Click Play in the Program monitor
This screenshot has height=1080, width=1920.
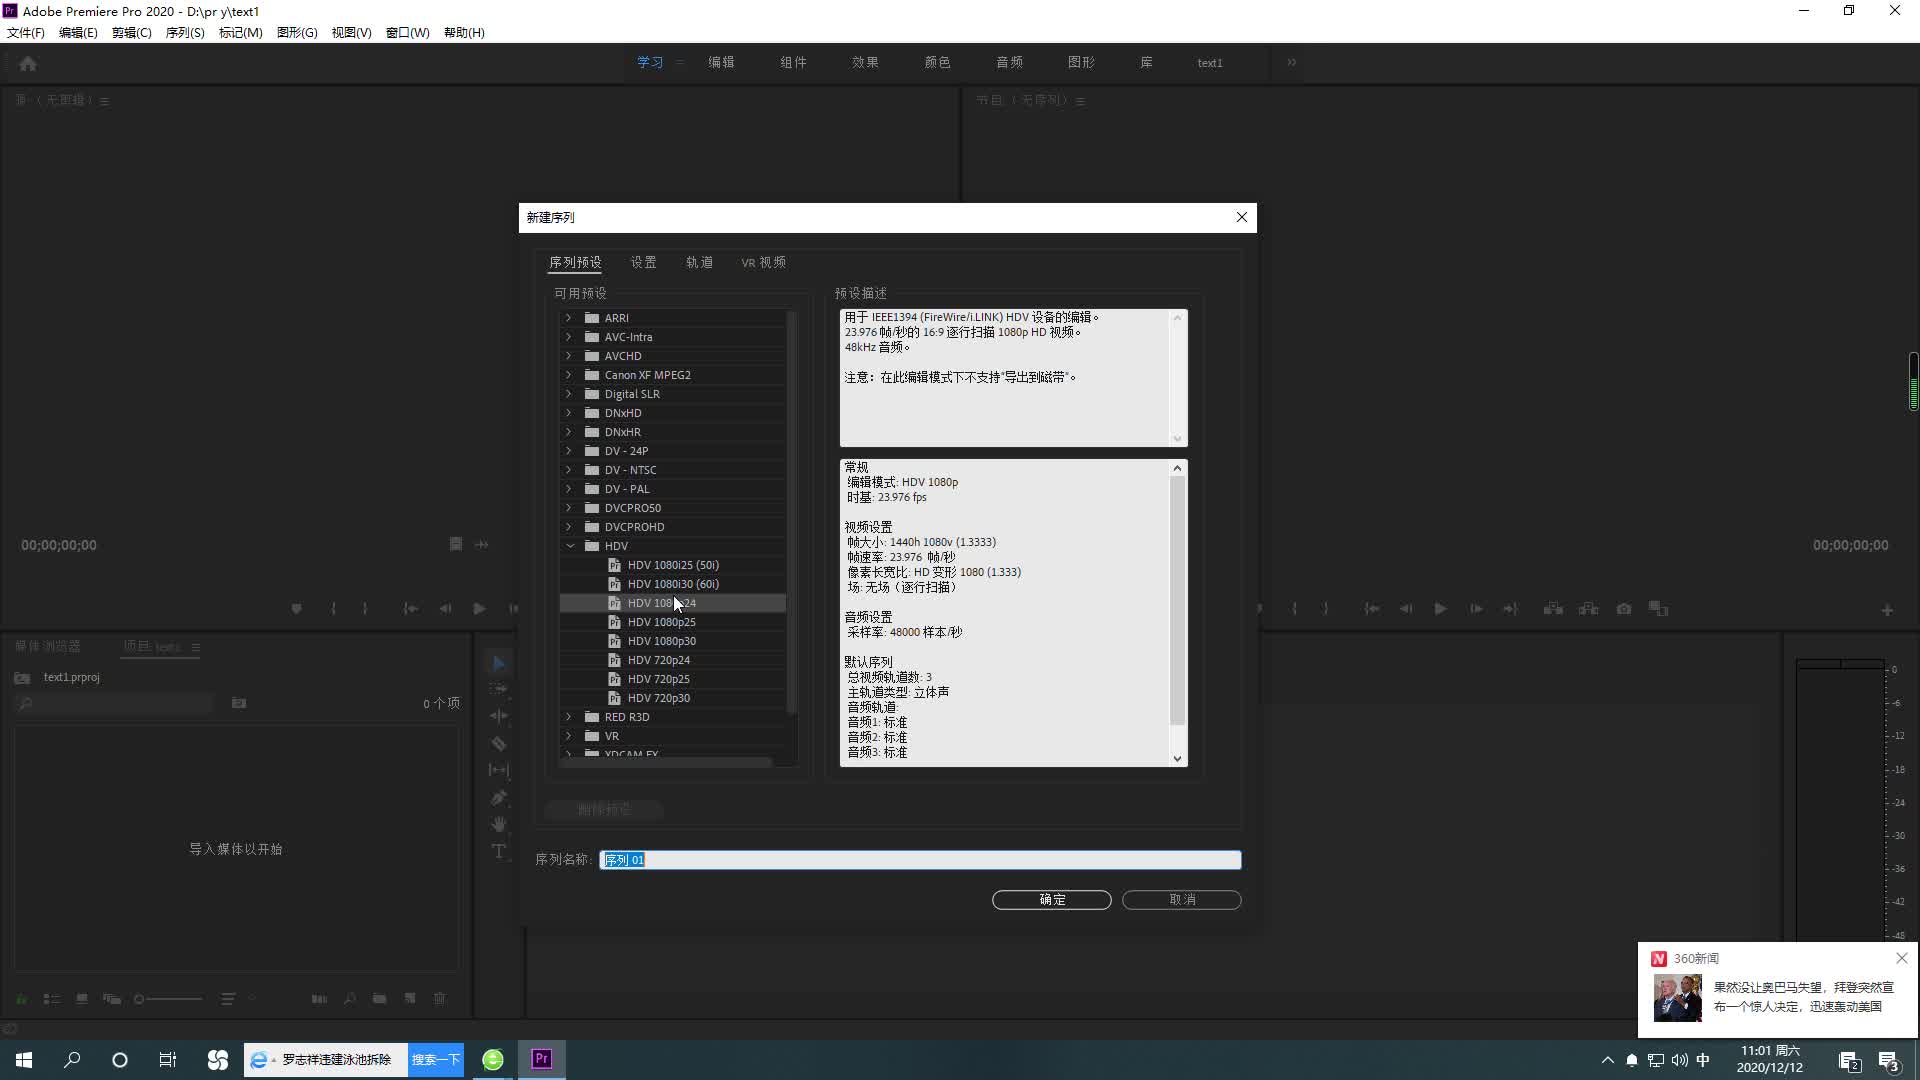[1440, 608]
